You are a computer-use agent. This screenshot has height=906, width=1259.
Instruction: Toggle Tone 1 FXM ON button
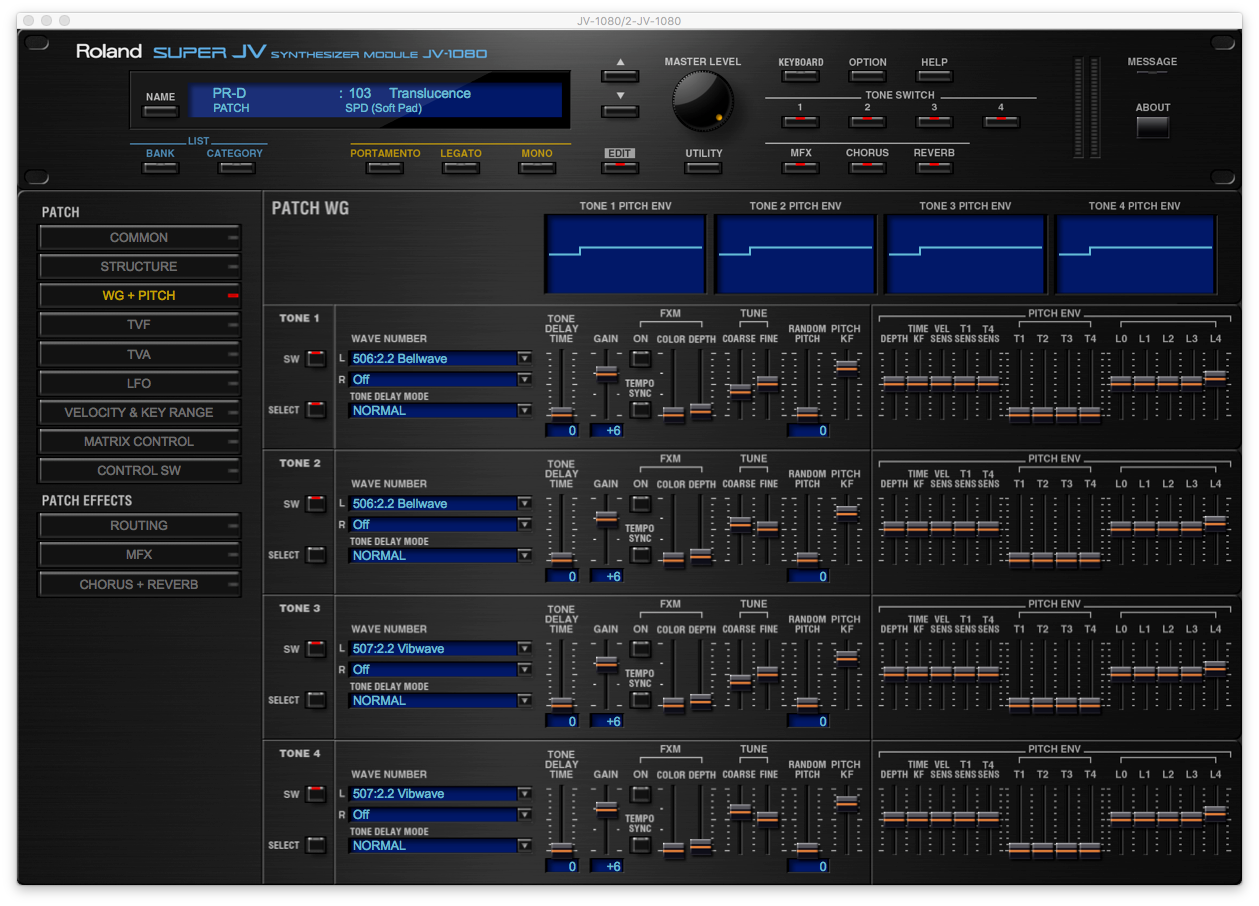pos(640,359)
